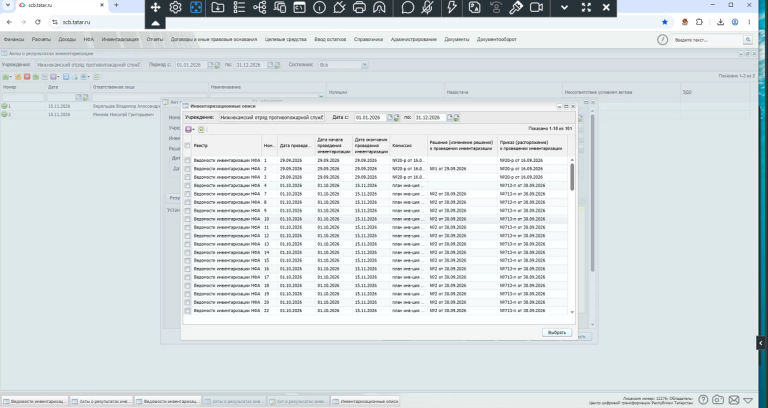Tick checkbox for inventory row number 1
This screenshot has height=408, width=768.
pyautogui.click(x=188, y=161)
